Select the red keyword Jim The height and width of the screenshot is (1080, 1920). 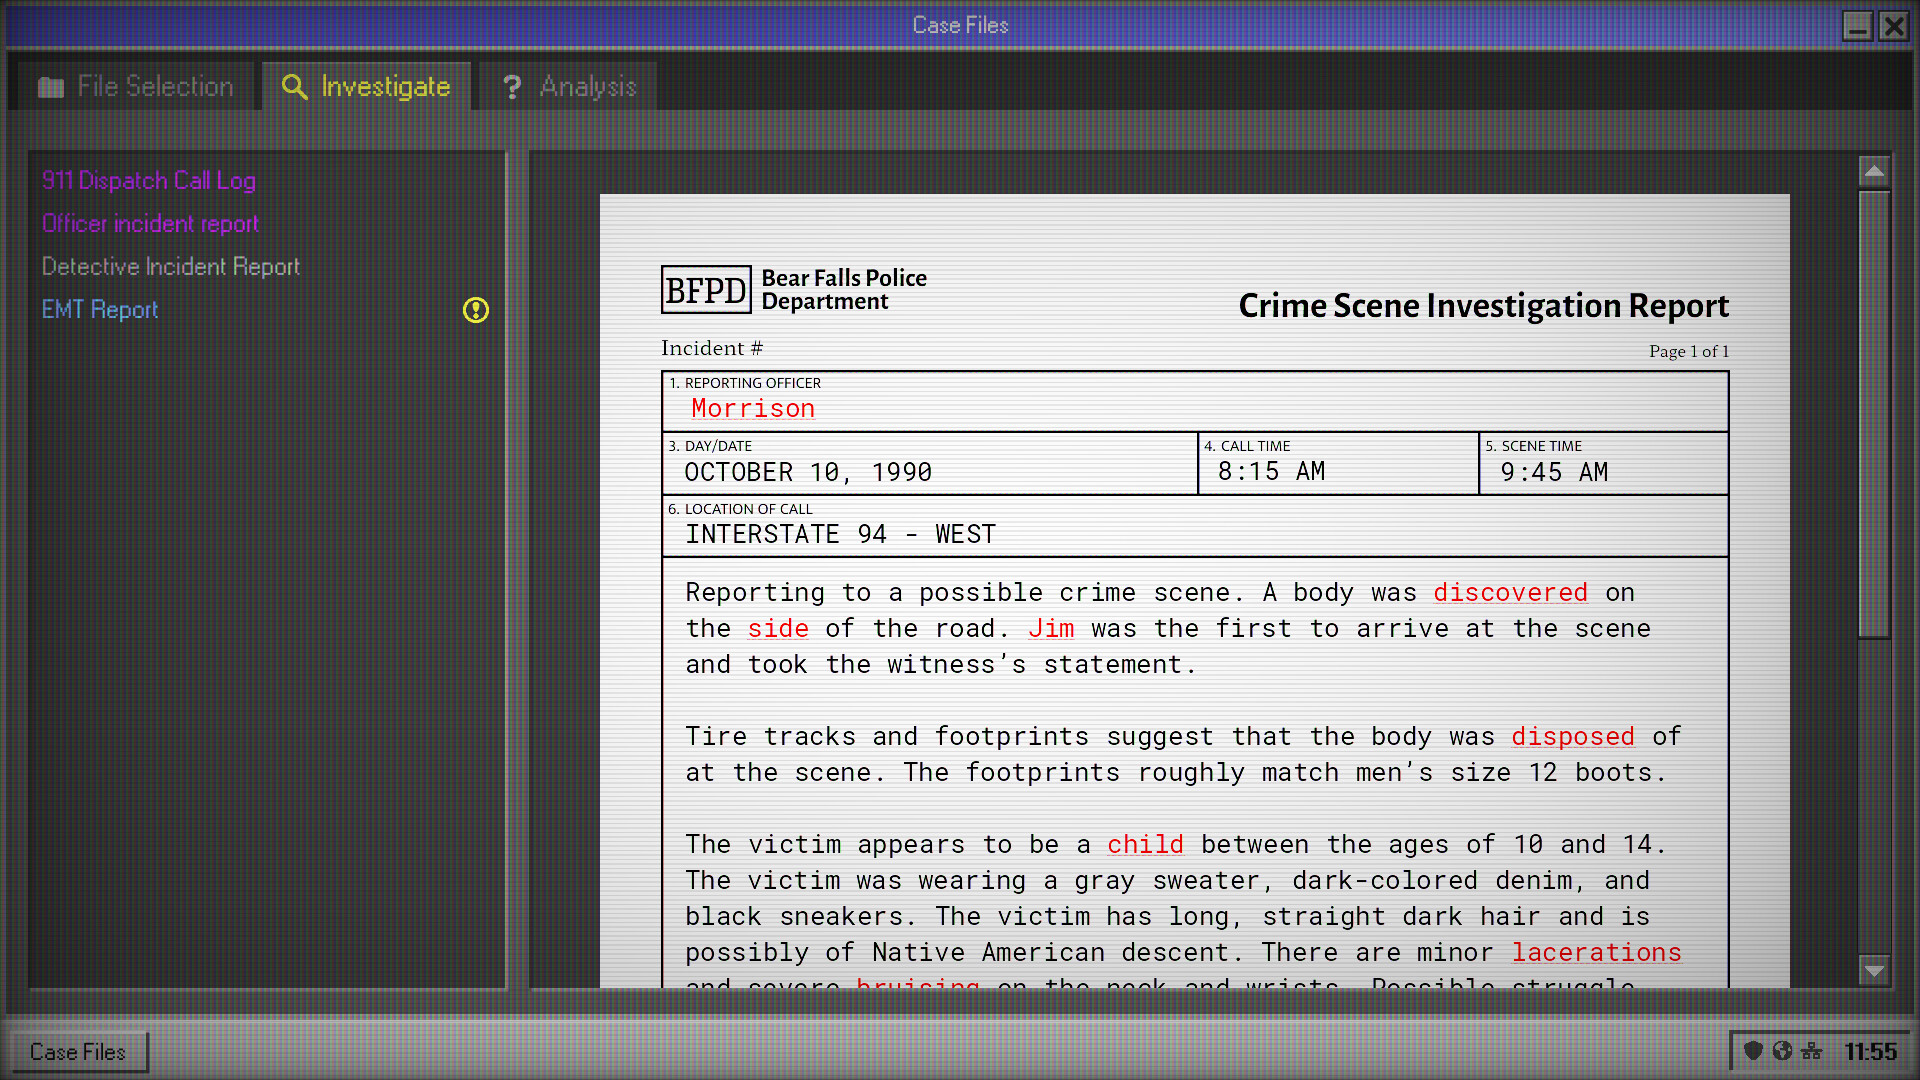point(1051,628)
